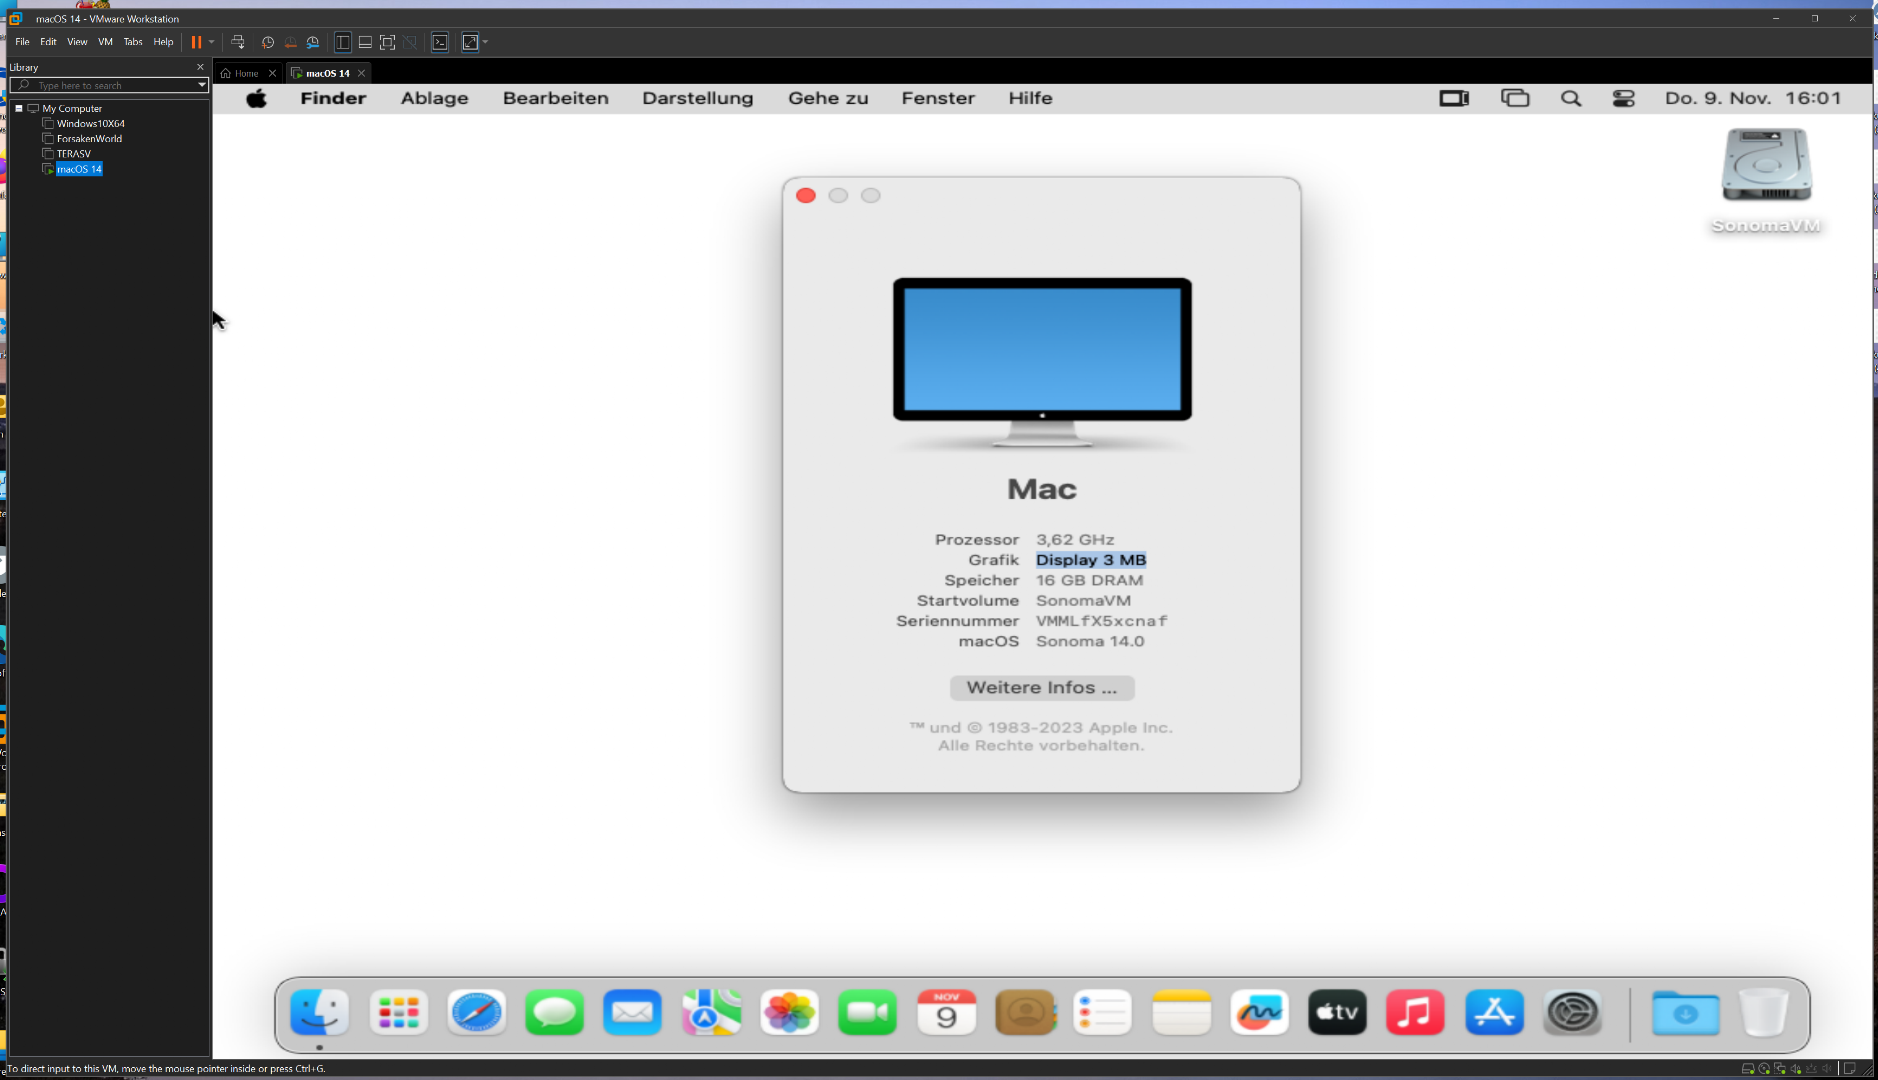Pause the running virtual machine
1878x1080 pixels.
point(197,42)
